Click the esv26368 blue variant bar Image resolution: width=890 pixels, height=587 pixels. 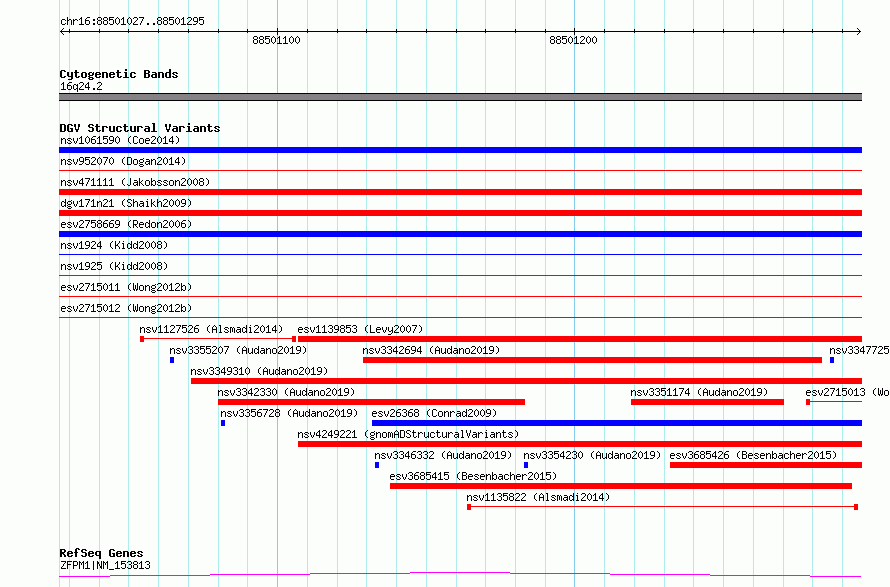(617, 423)
